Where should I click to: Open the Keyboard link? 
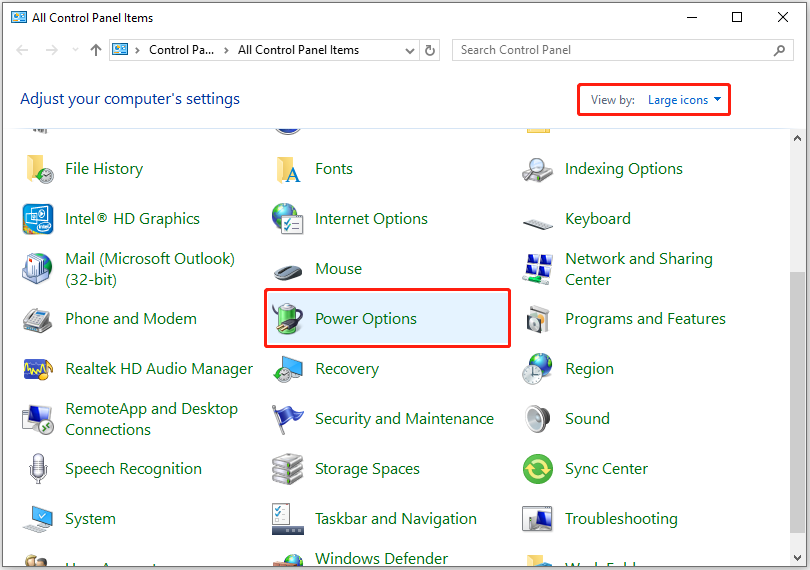[x=598, y=219]
